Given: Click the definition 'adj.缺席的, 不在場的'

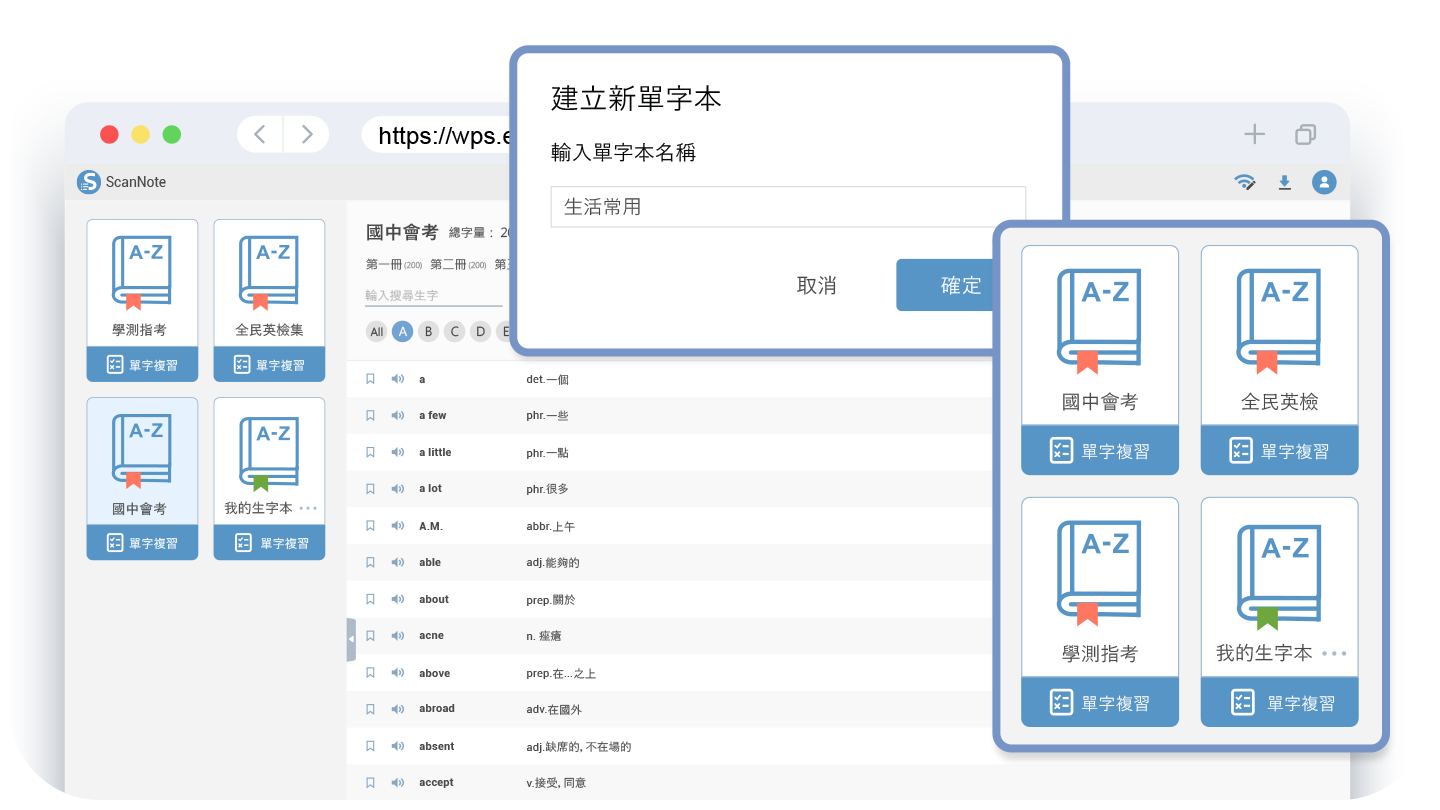Looking at the screenshot, I should point(578,747).
